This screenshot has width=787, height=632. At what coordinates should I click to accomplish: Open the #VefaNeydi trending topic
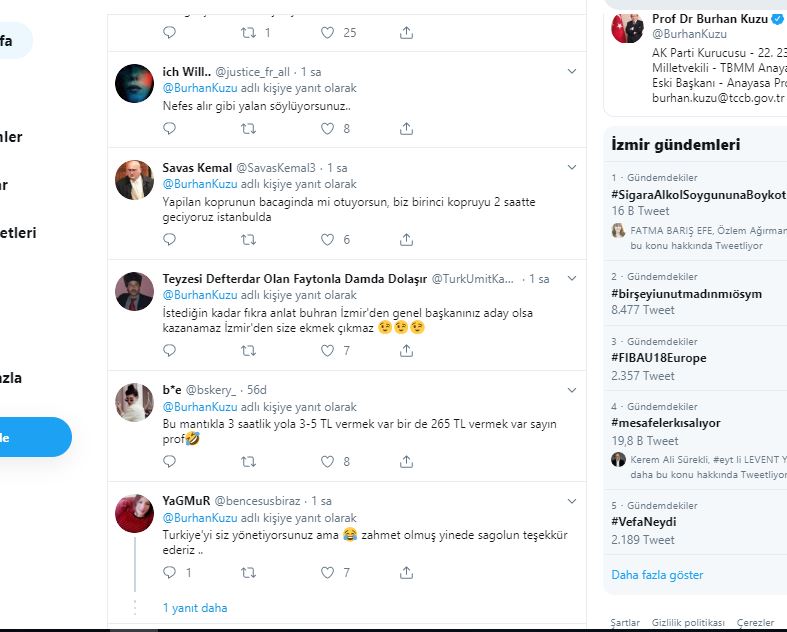click(643, 522)
